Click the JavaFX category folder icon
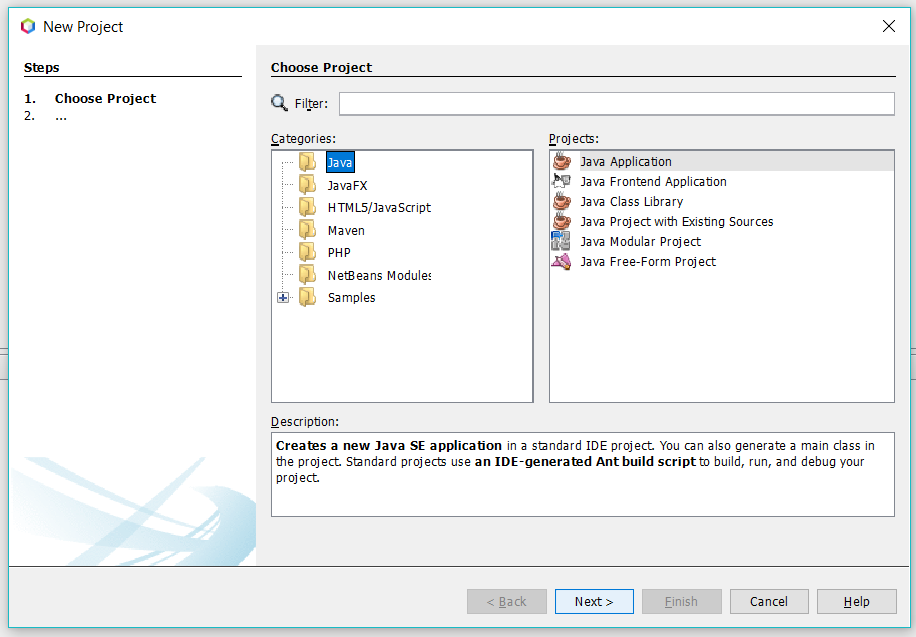This screenshot has width=916, height=637. [x=307, y=185]
